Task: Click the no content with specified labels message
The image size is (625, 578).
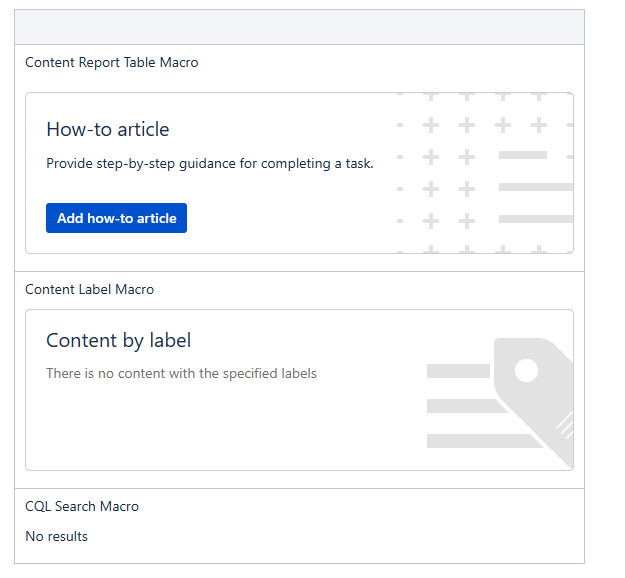Action: (x=181, y=373)
